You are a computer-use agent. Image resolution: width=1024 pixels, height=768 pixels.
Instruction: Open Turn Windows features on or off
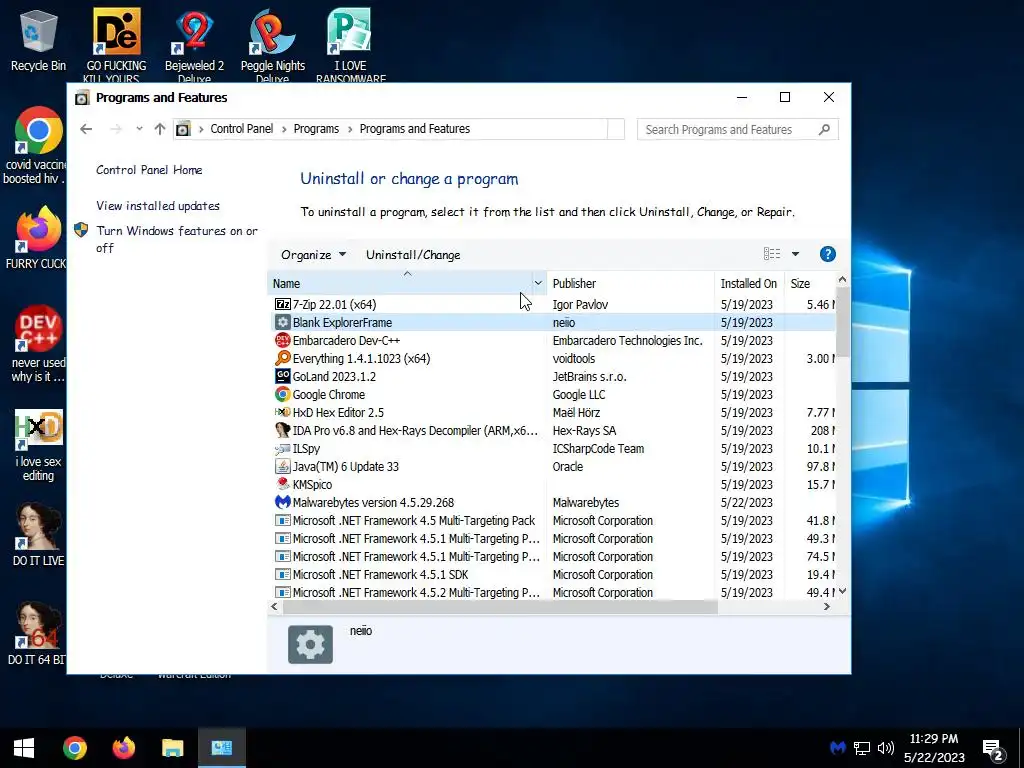(177, 239)
